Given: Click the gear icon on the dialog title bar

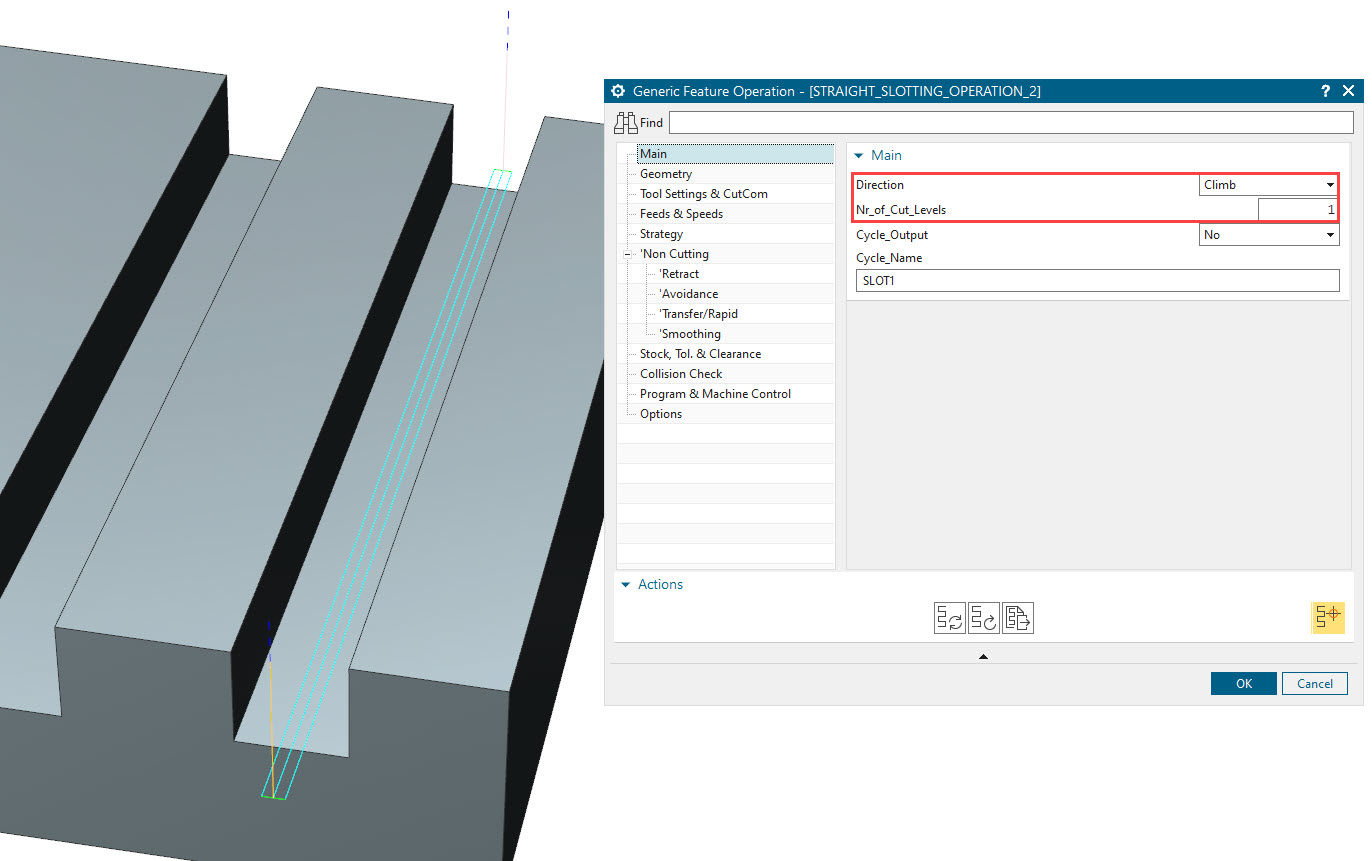Looking at the screenshot, I should pyautogui.click(x=617, y=91).
